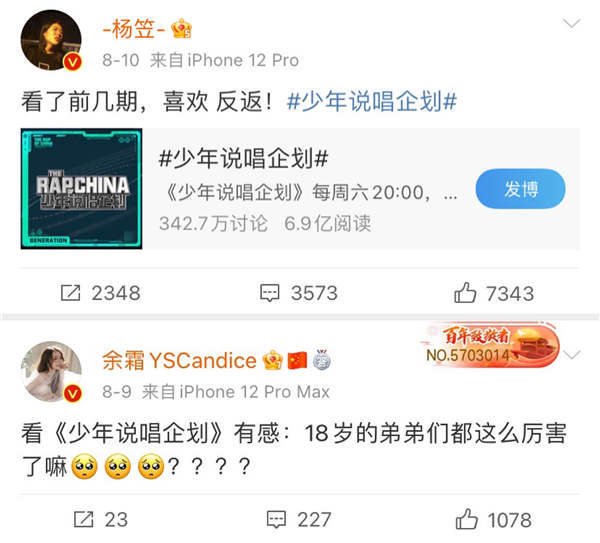Tap the silver medal badge icon

pos(321,360)
